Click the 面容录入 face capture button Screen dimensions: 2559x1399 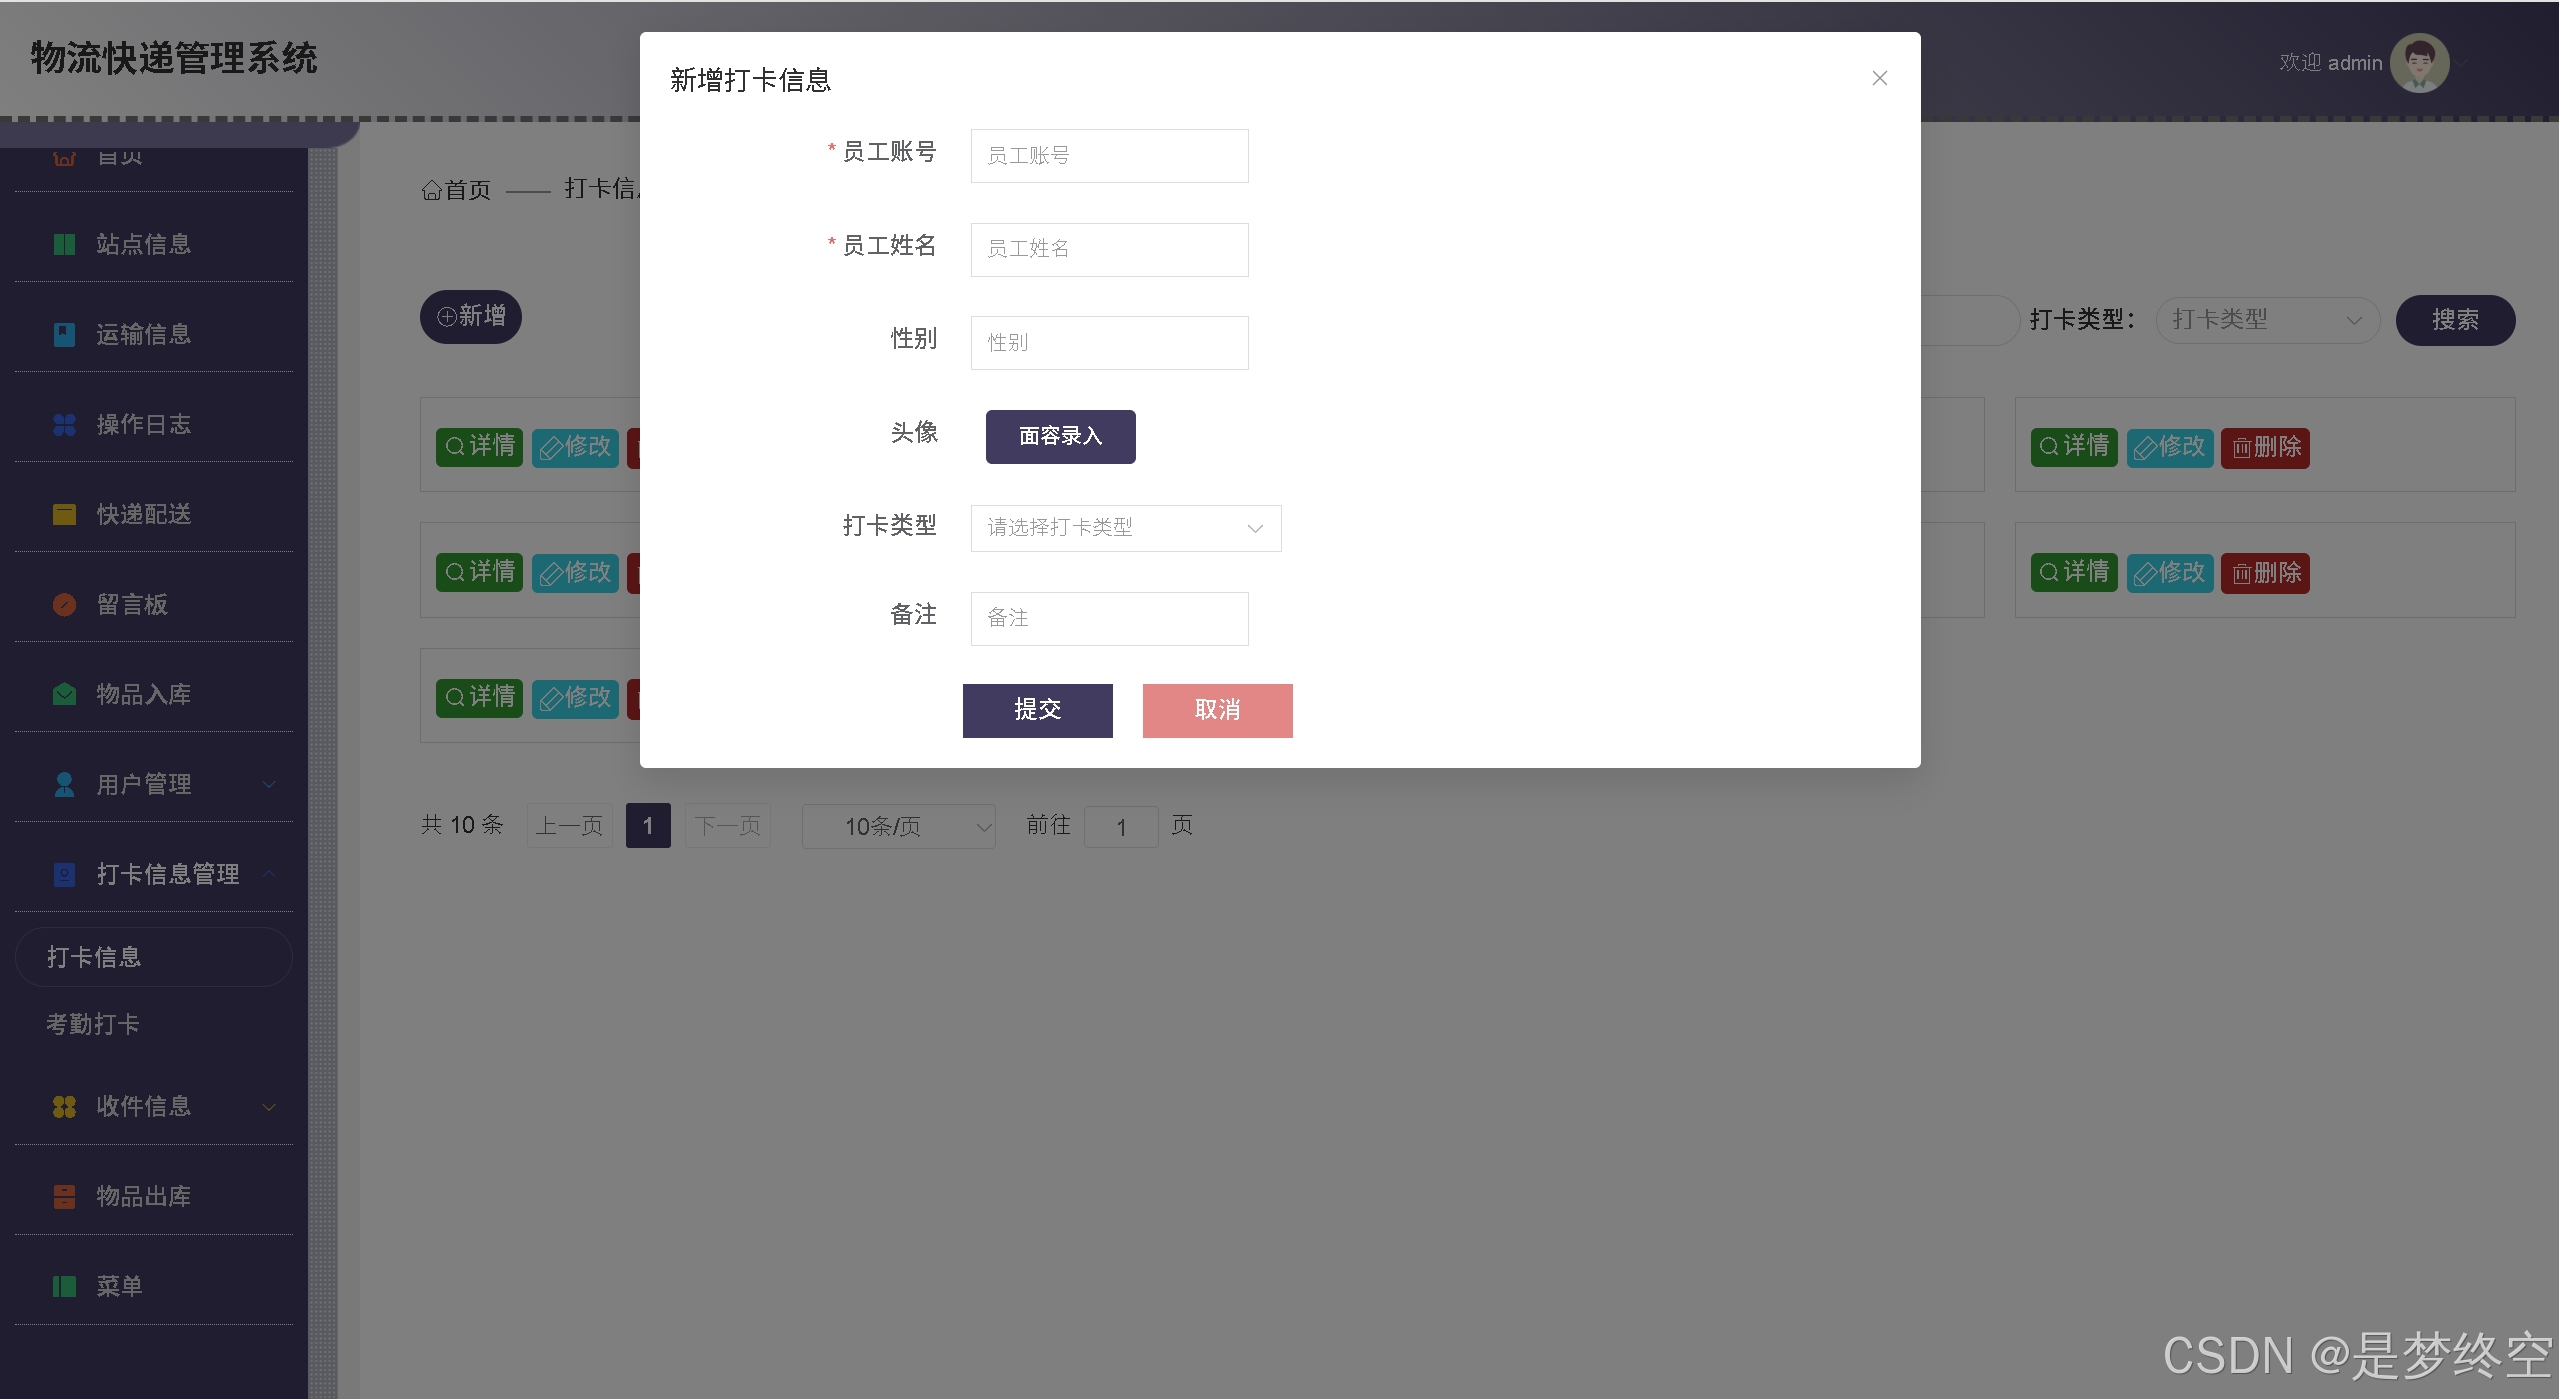1059,437
